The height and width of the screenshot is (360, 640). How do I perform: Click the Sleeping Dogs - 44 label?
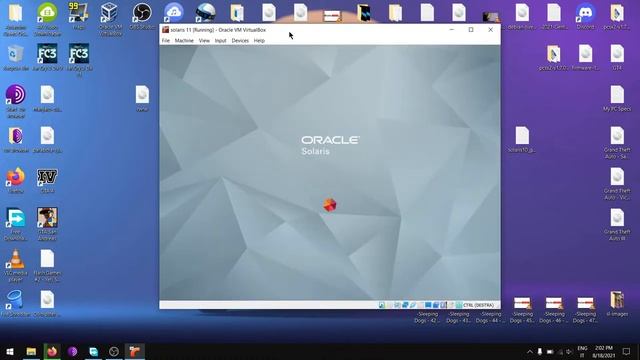coord(490,317)
